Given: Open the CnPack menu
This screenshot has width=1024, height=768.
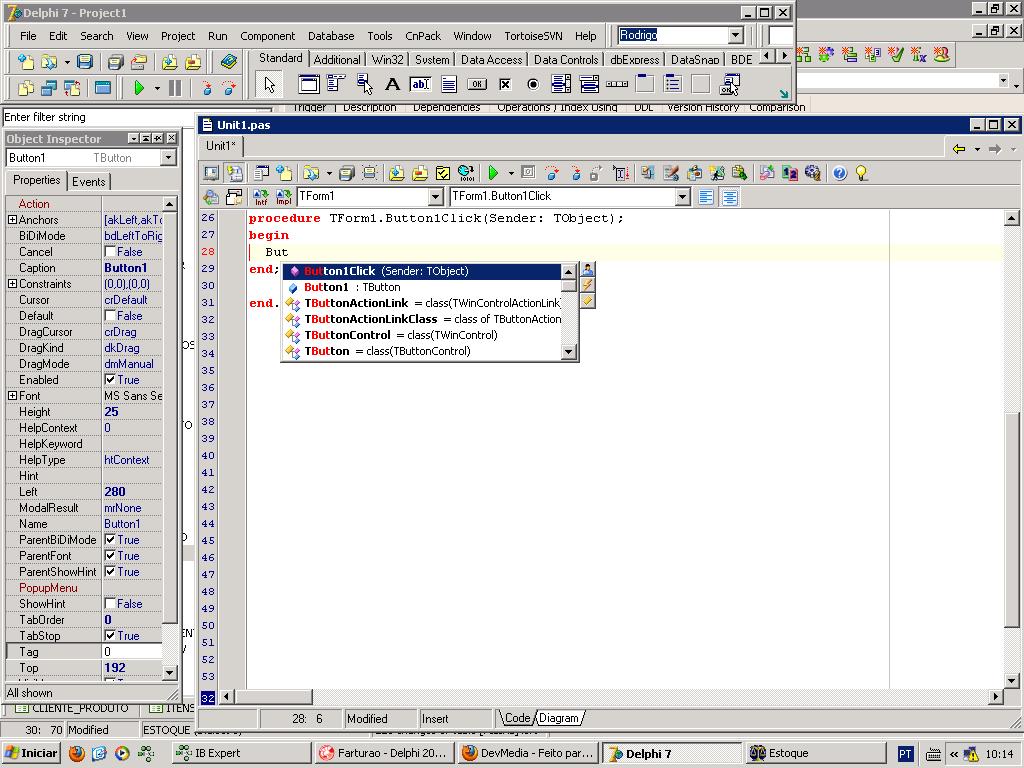Looking at the screenshot, I should click(423, 36).
